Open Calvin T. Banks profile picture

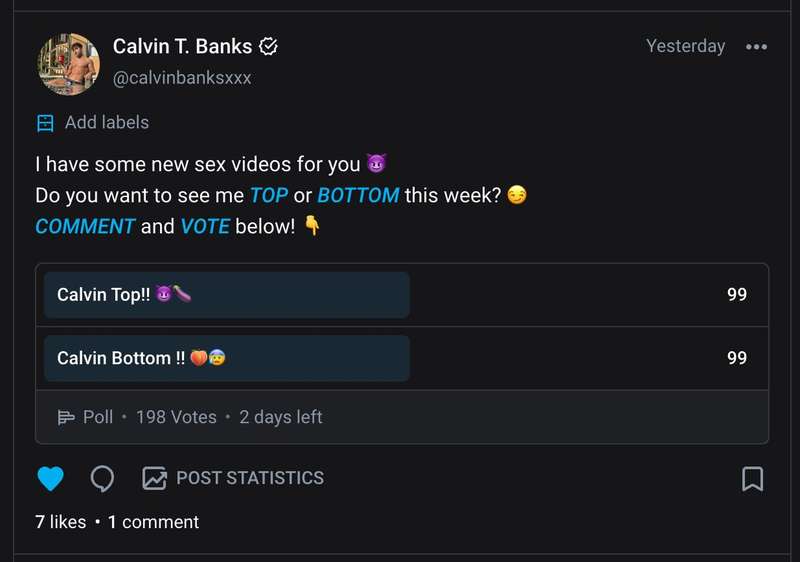(69, 64)
